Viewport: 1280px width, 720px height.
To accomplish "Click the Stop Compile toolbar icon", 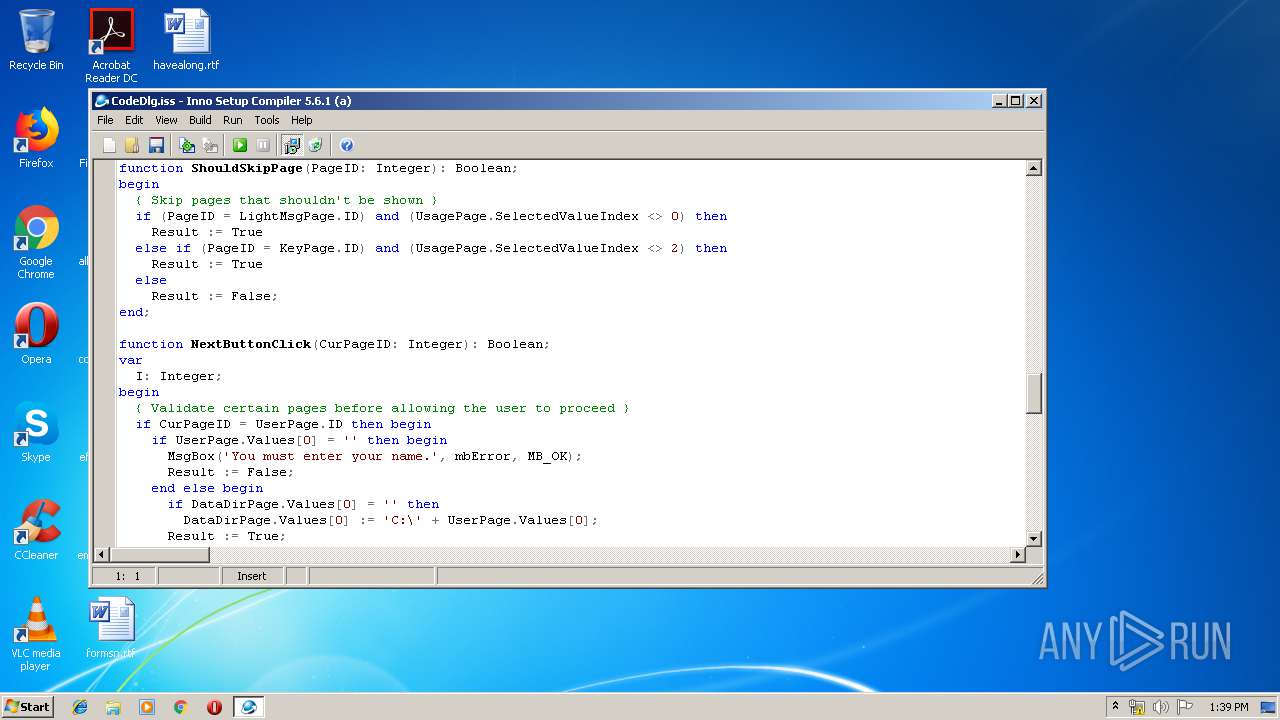I will tap(210, 145).
